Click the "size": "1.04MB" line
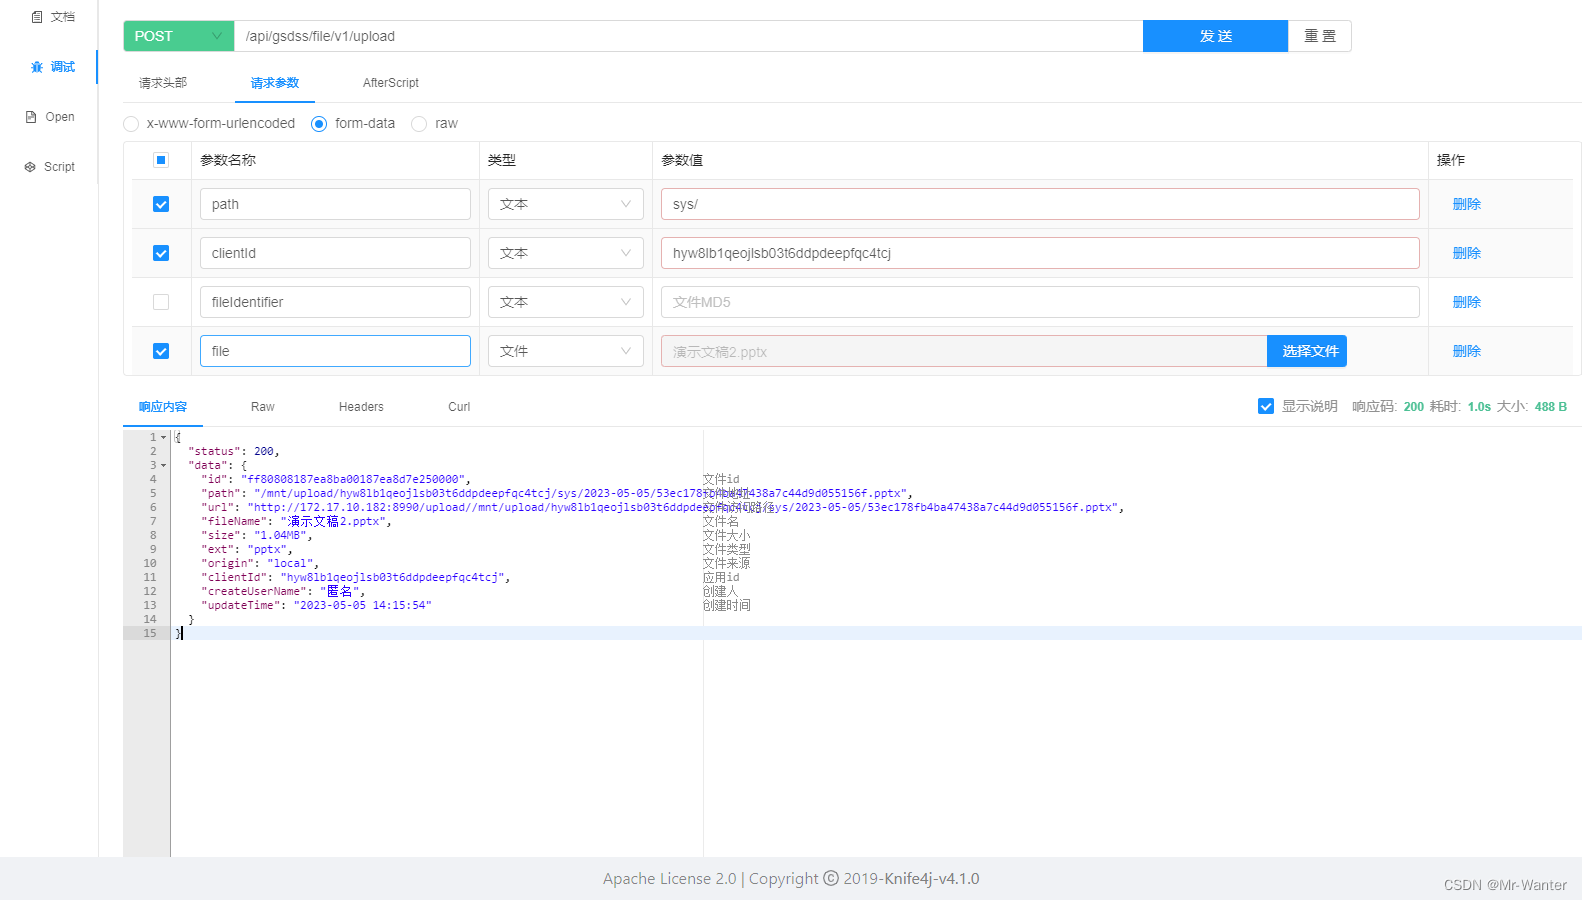Viewport: 1582px width, 900px height. 257,535
